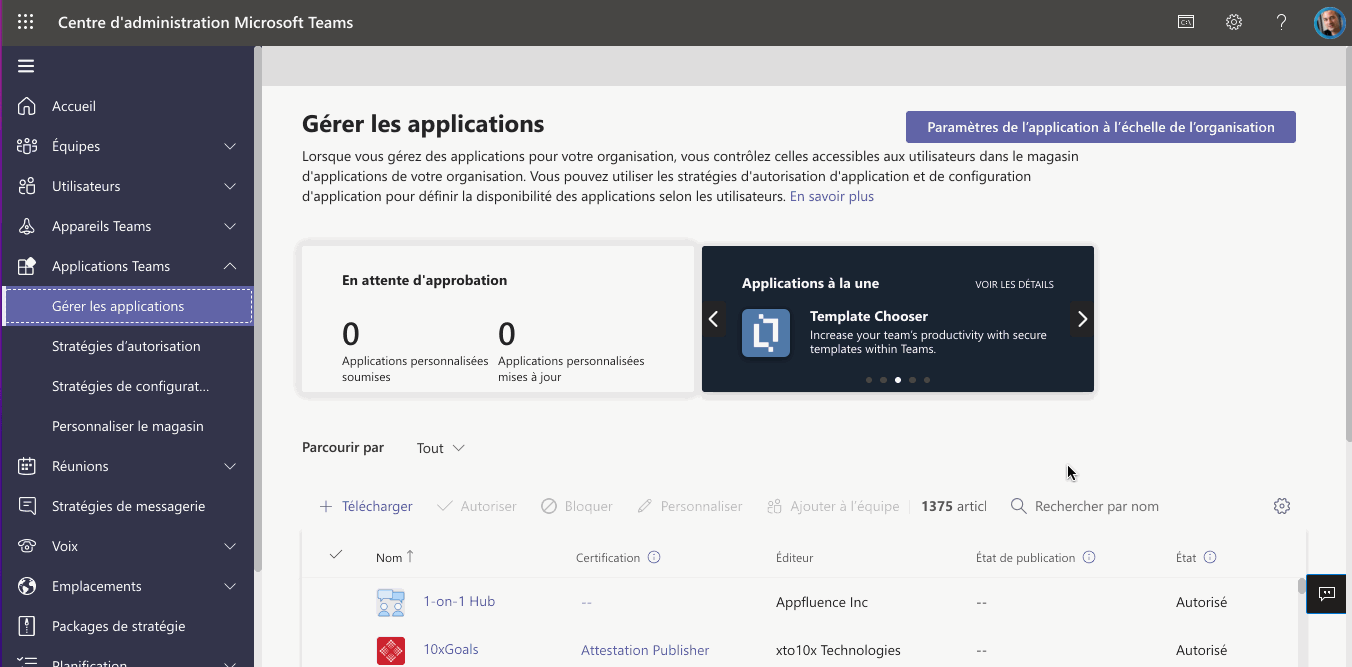Viewport: 1352px width, 667px height.
Task: Expand the Utilisateurs menu chevron
Action: (x=230, y=186)
